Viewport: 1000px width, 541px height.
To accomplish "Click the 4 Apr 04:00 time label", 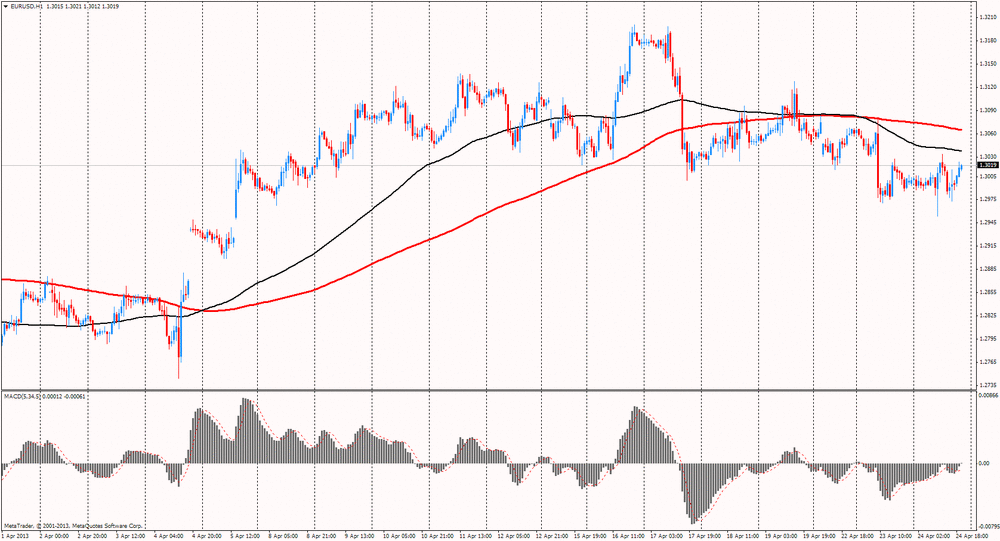I will [169, 536].
